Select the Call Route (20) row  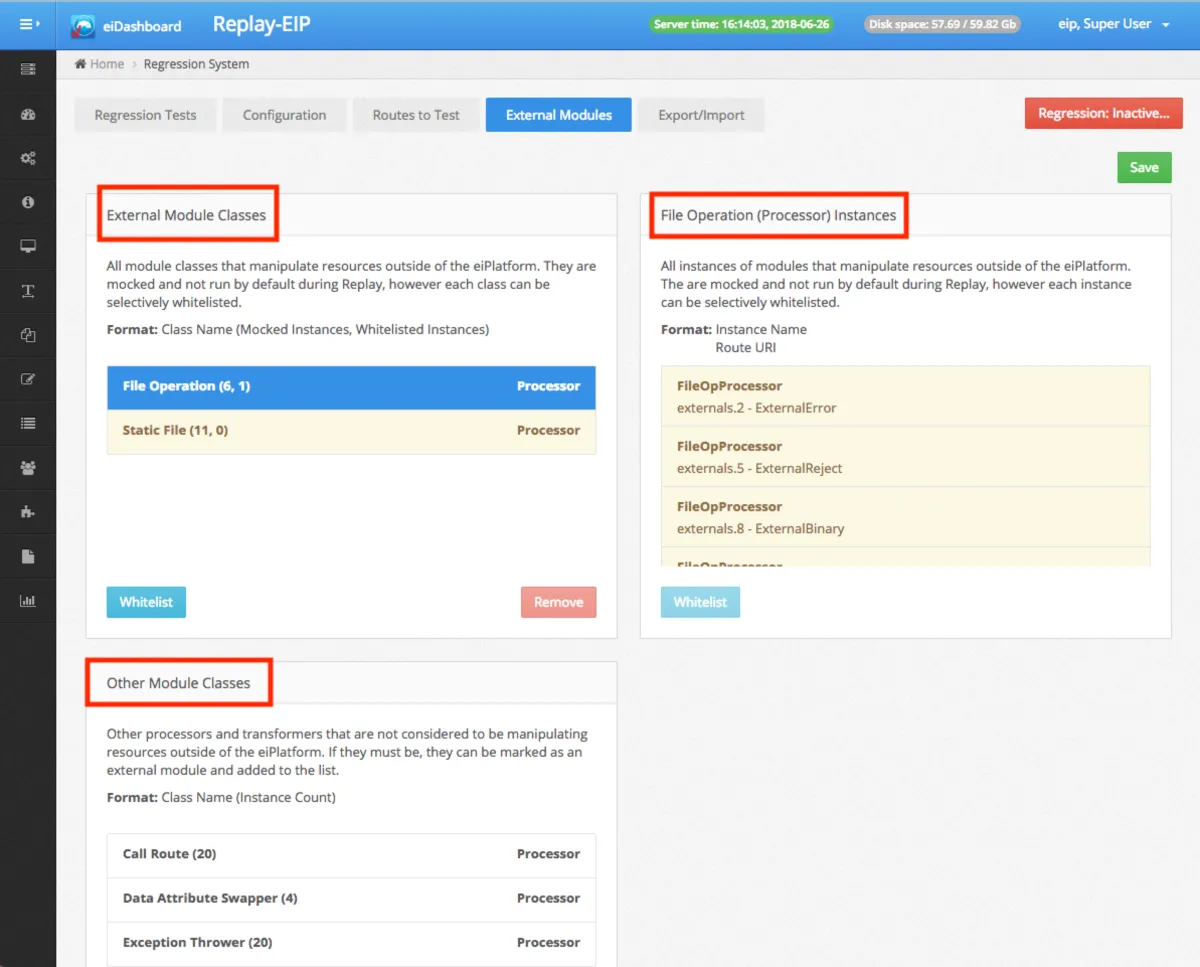tap(351, 855)
